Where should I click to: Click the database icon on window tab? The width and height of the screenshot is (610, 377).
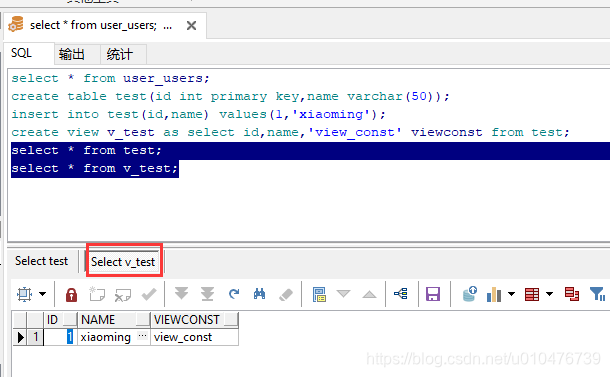[16, 24]
